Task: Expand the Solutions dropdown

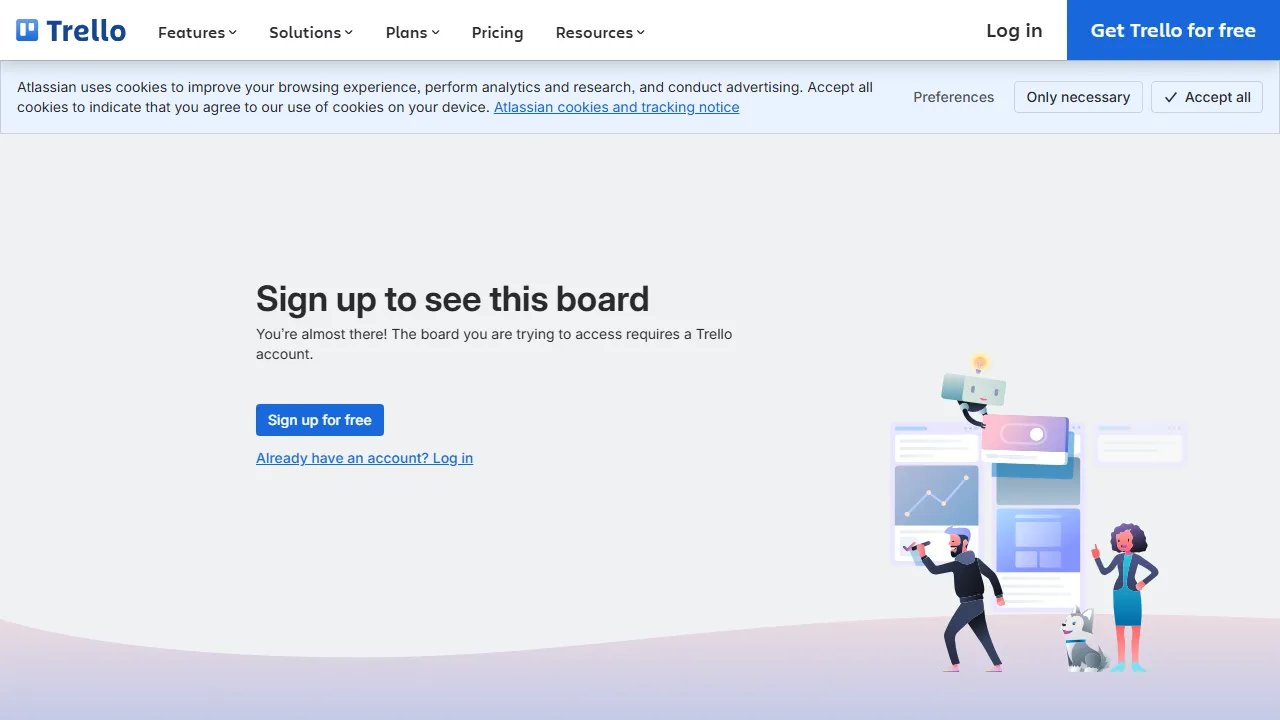Action: [305, 32]
